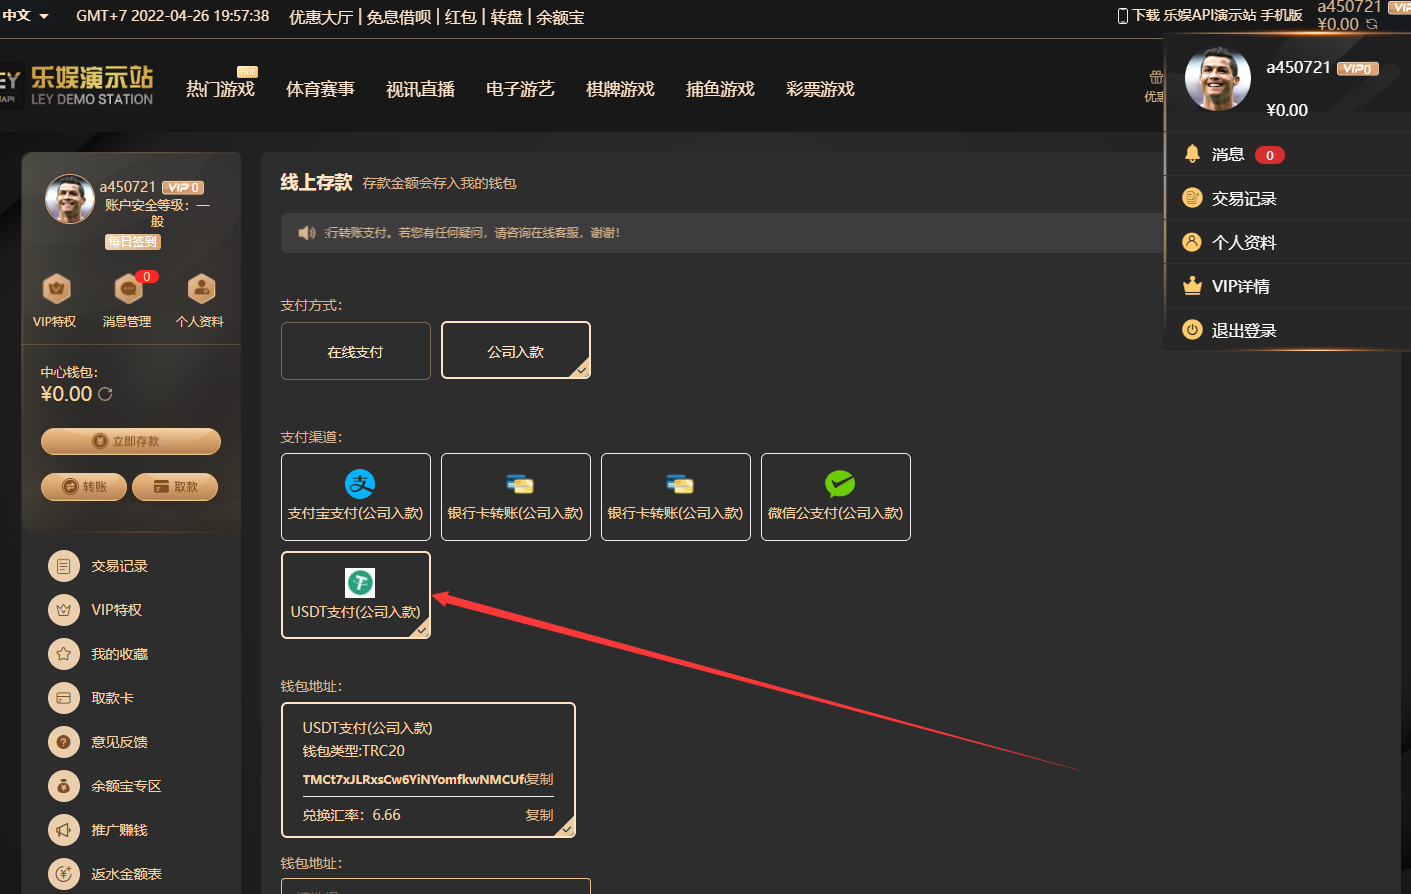
Task: Refresh the 中心钱包 balance with circular arrow icon
Action: [x=105, y=394]
